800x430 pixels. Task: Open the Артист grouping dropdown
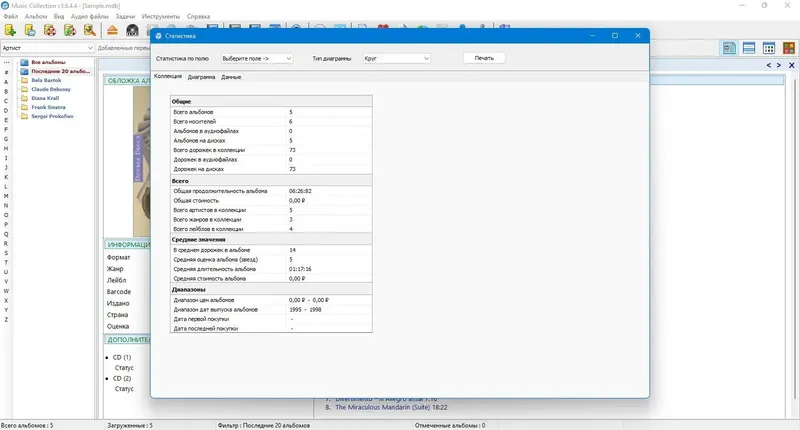[47, 48]
